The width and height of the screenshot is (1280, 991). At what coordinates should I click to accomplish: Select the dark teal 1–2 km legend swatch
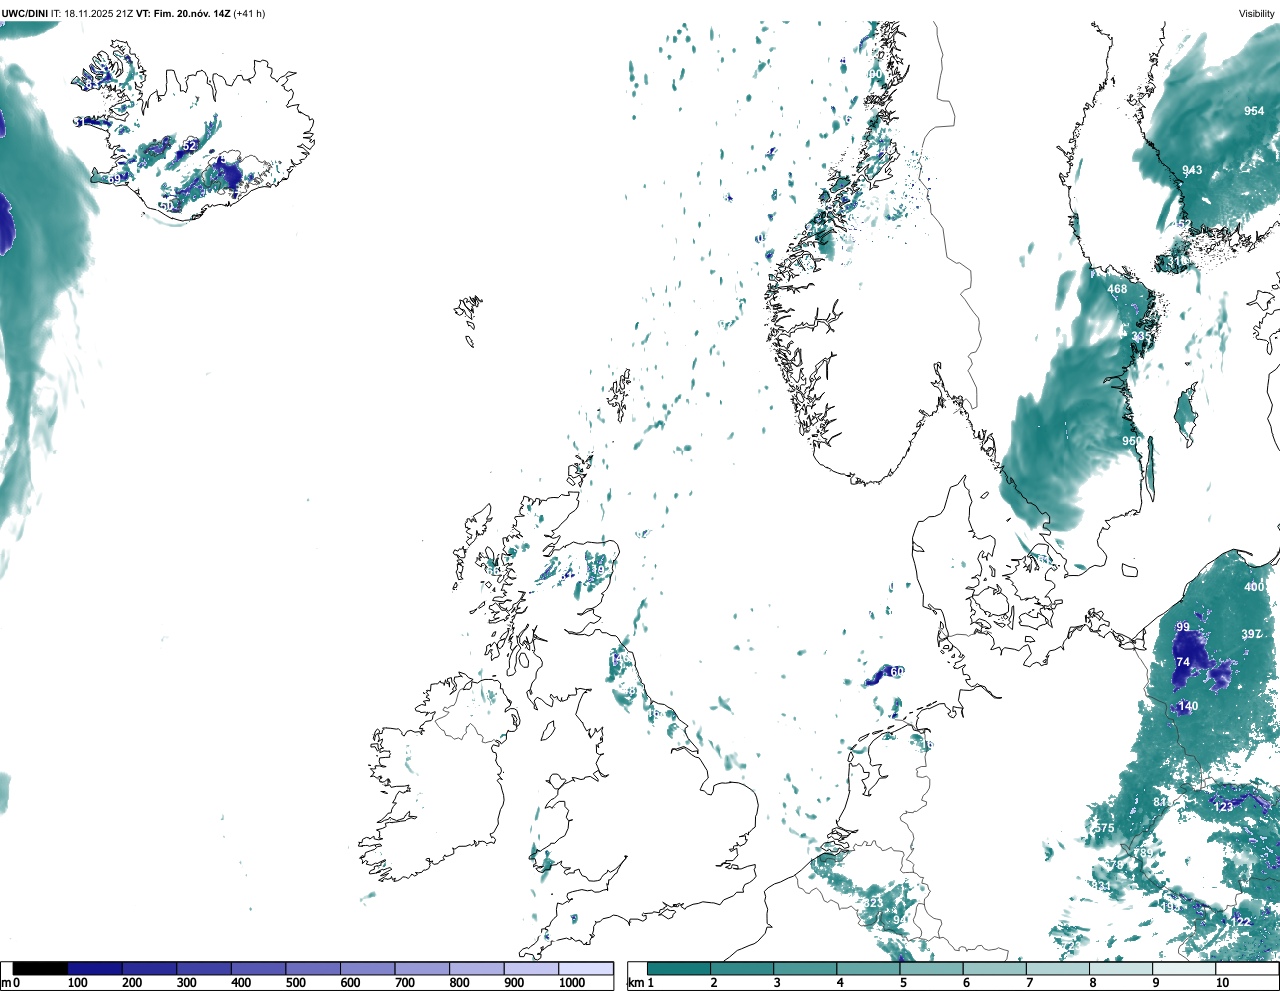679,968
